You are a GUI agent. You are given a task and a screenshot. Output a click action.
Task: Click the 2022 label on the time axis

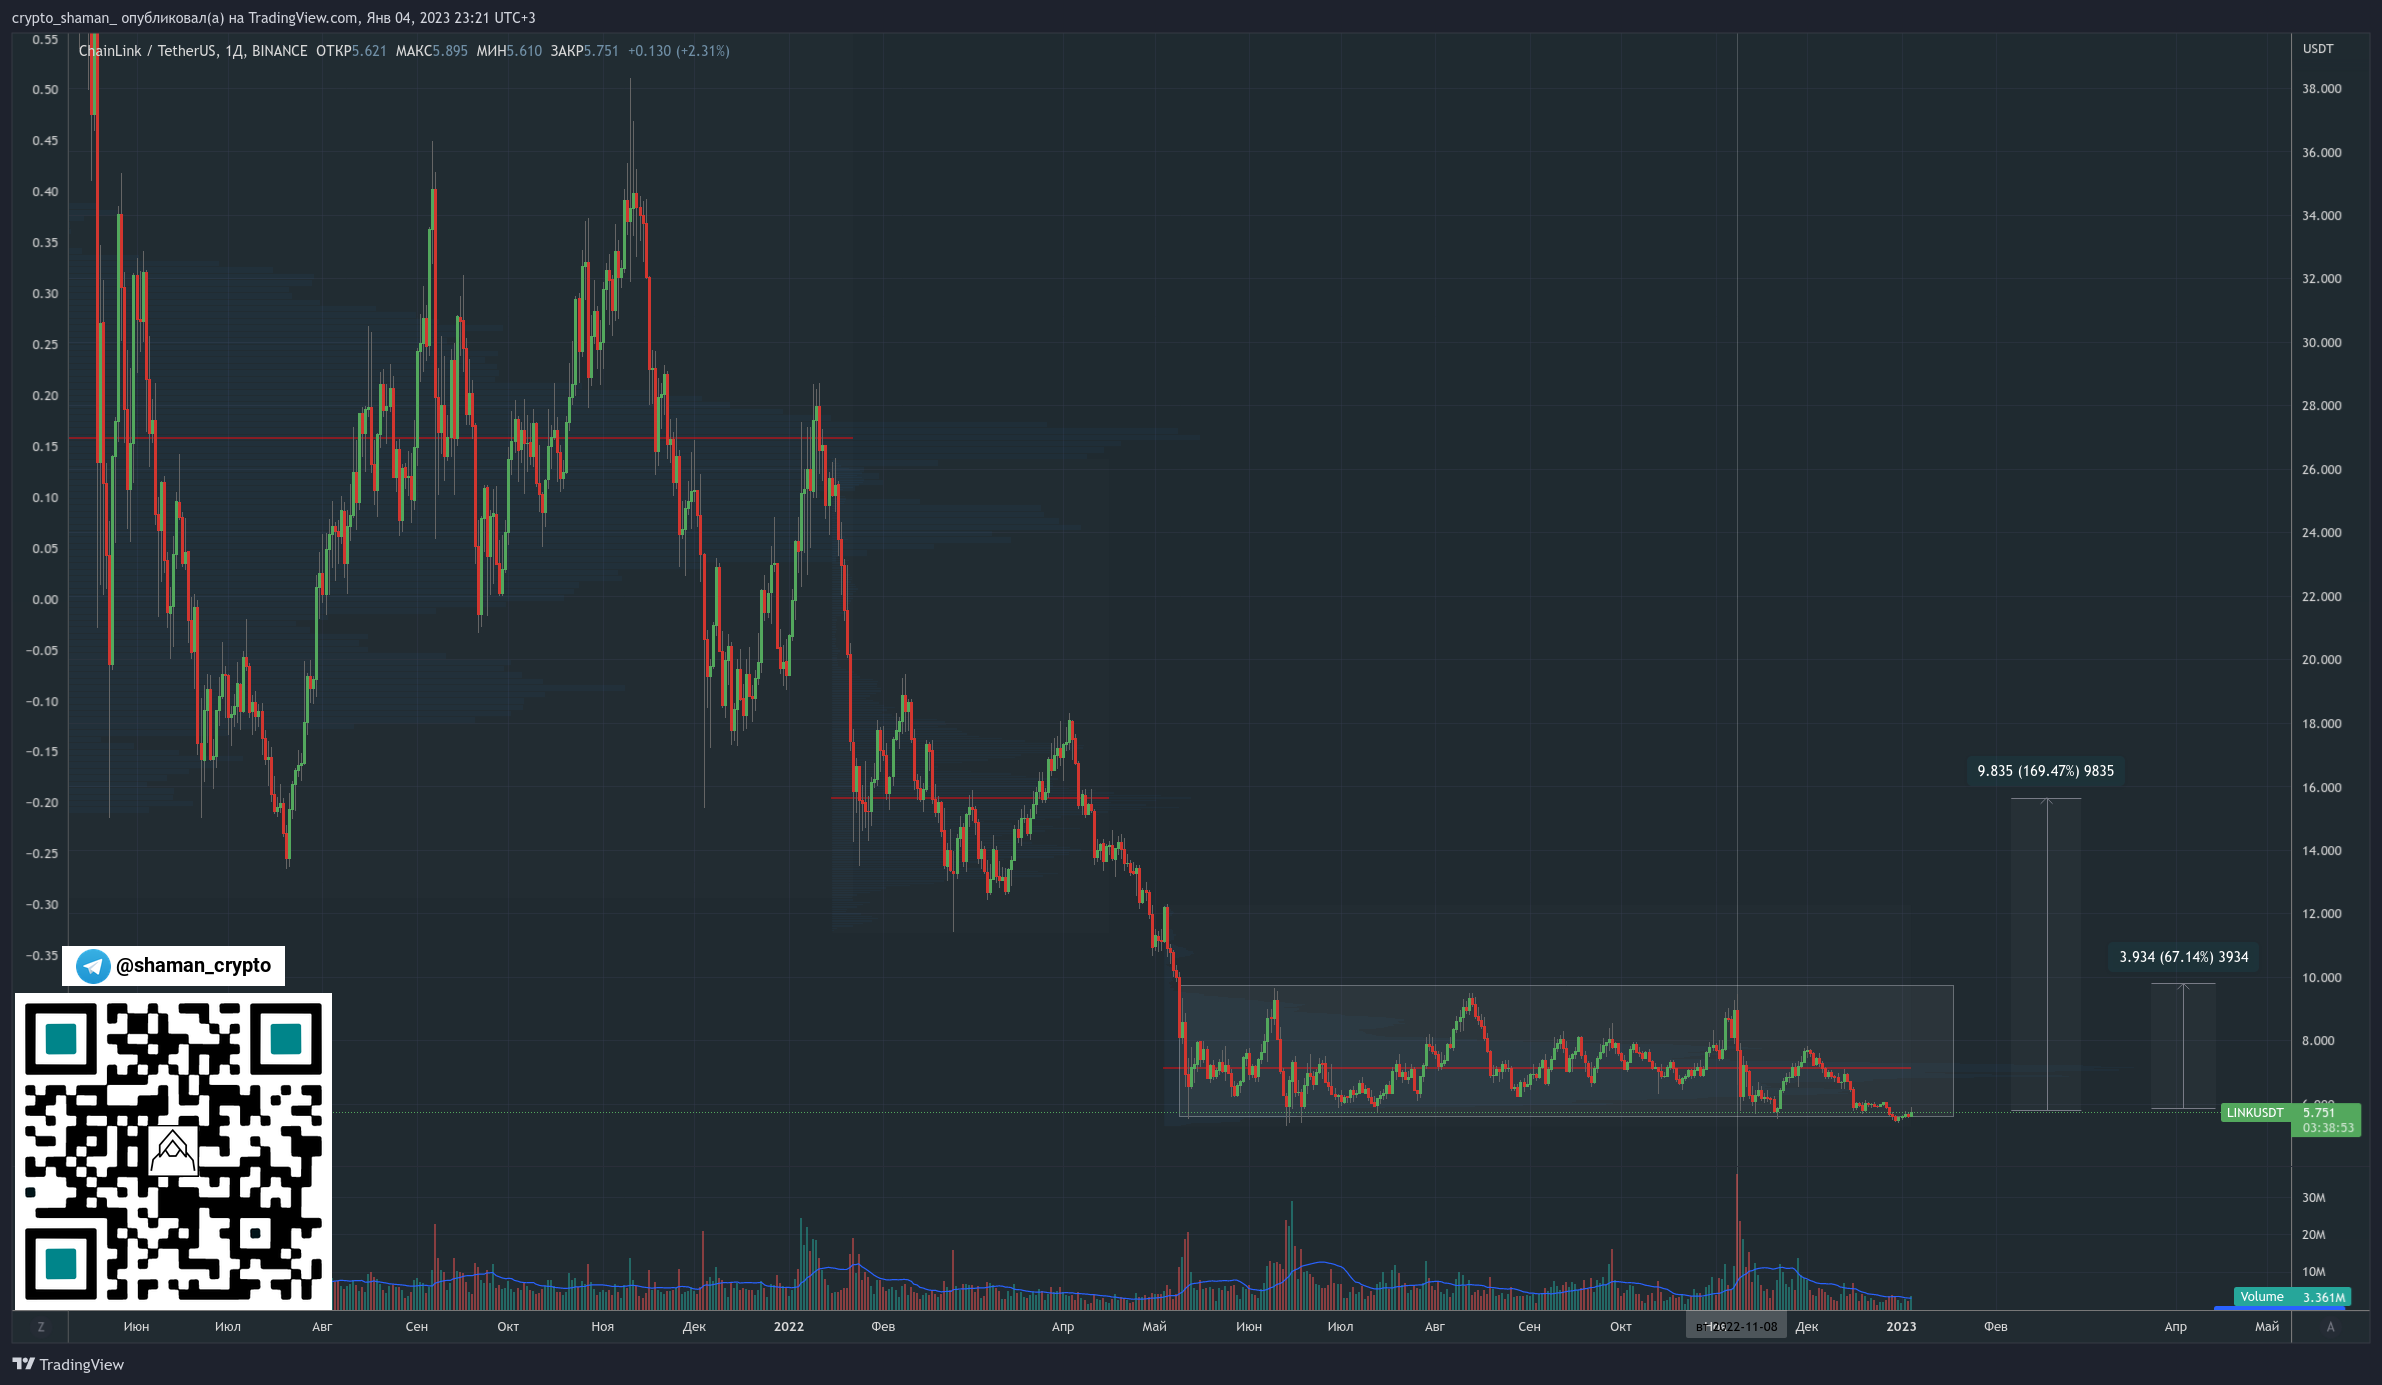pyautogui.click(x=789, y=1327)
